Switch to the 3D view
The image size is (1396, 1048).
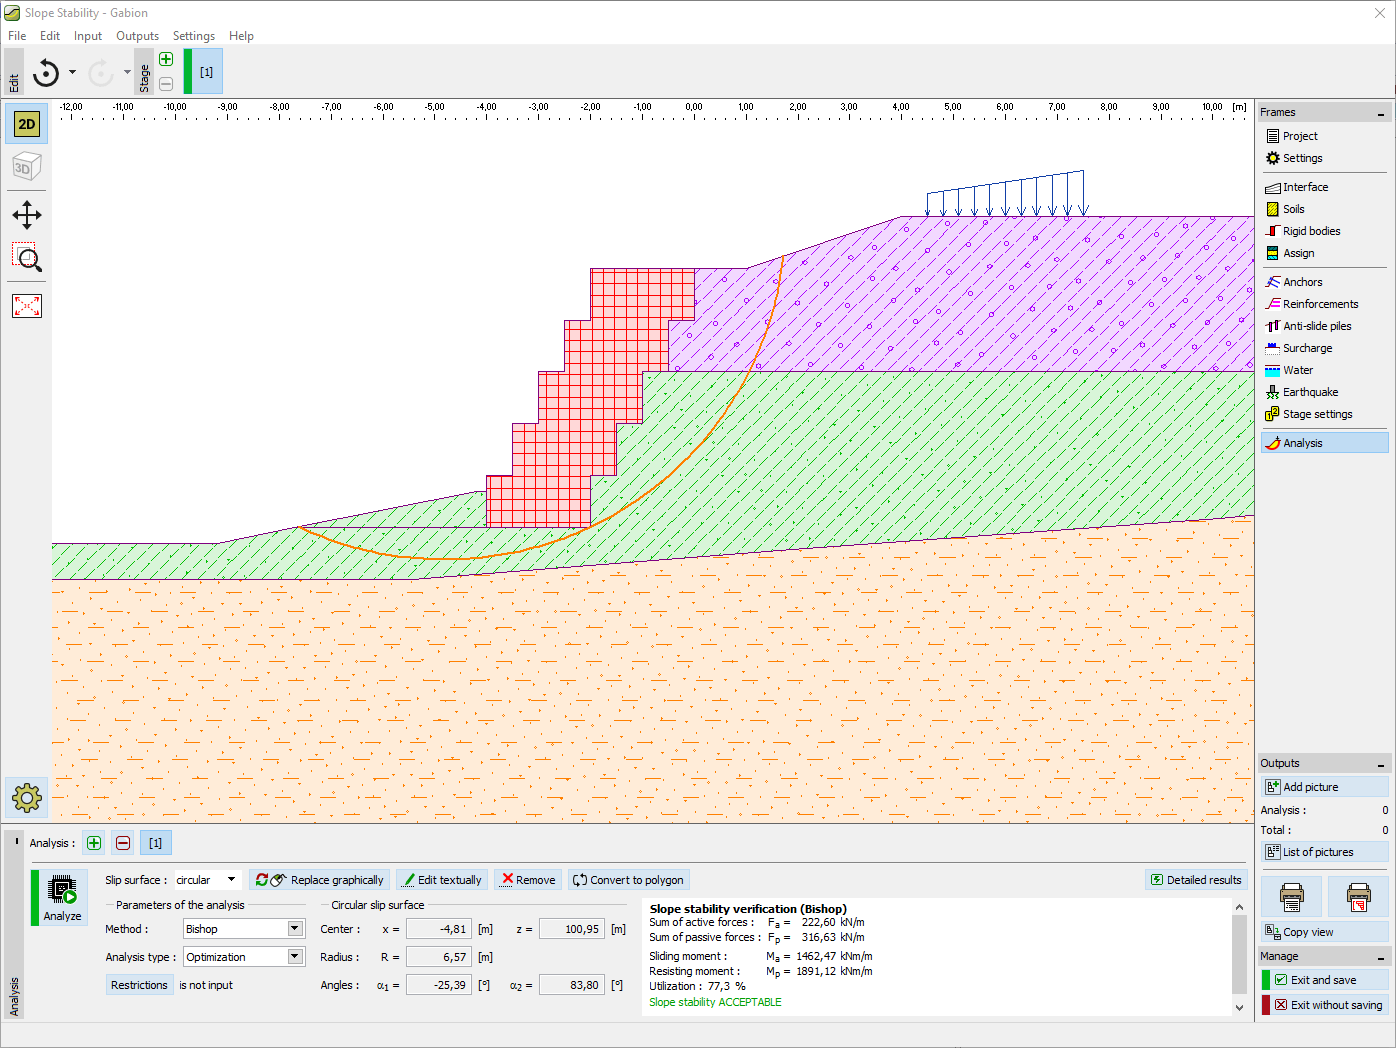26,166
